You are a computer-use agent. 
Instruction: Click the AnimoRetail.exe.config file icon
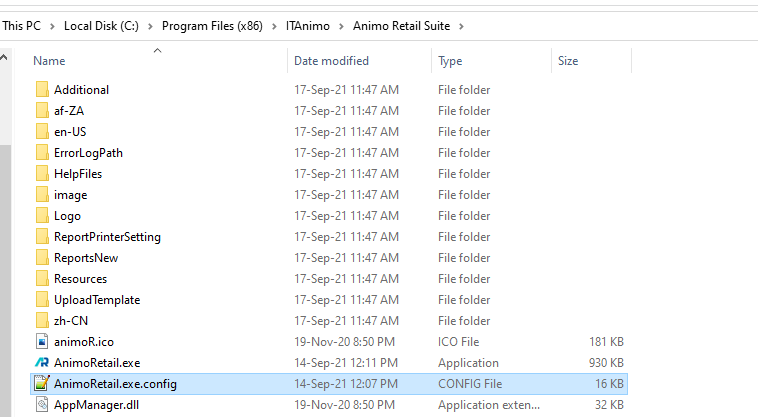(x=42, y=384)
